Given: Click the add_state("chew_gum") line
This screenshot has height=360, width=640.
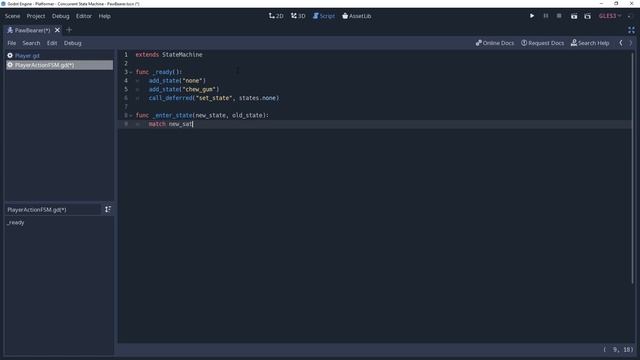Looking at the screenshot, I should click(184, 89).
